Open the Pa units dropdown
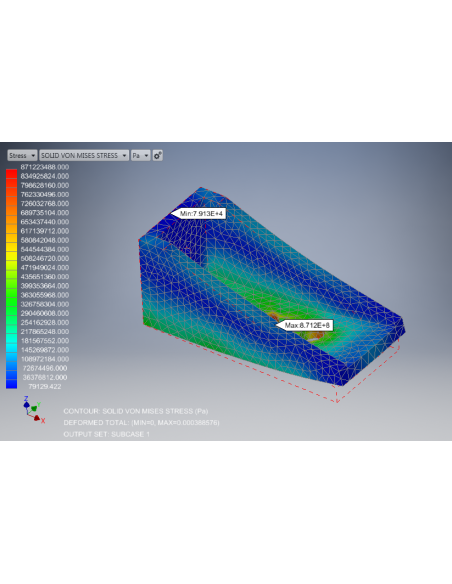The width and height of the screenshot is (452, 584). (141, 155)
